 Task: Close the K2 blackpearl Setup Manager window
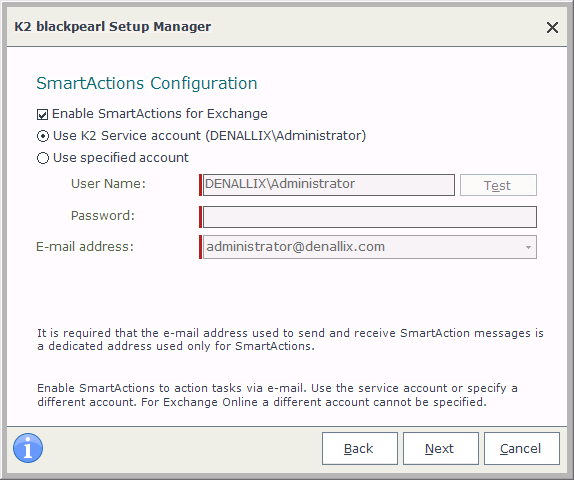pyautogui.click(x=552, y=27)
